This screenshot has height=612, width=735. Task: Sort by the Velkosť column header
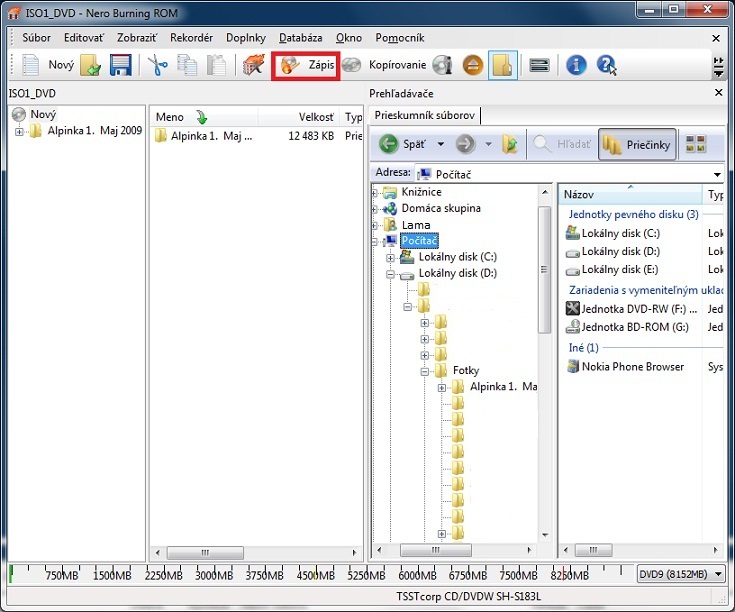click(x=299, y=117)
